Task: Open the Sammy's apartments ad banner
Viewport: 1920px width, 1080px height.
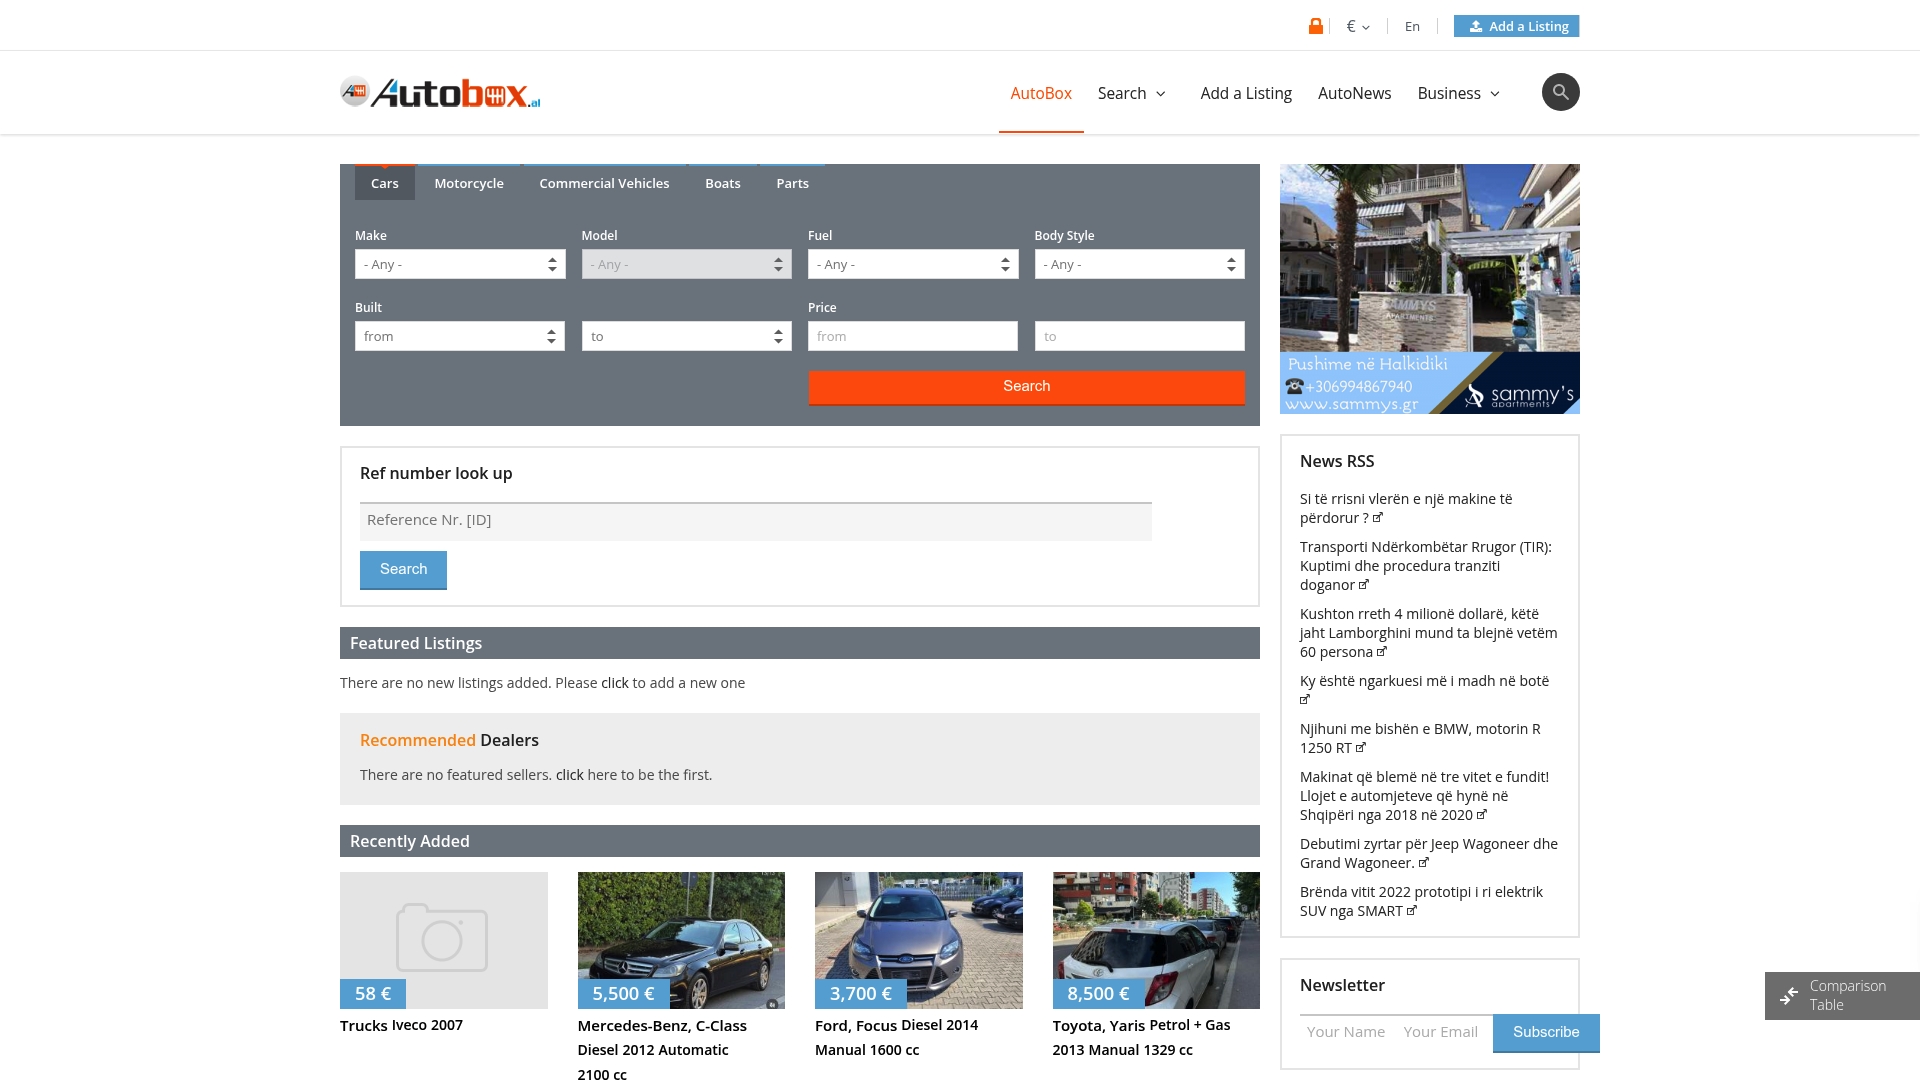Action: [1430, 289]
